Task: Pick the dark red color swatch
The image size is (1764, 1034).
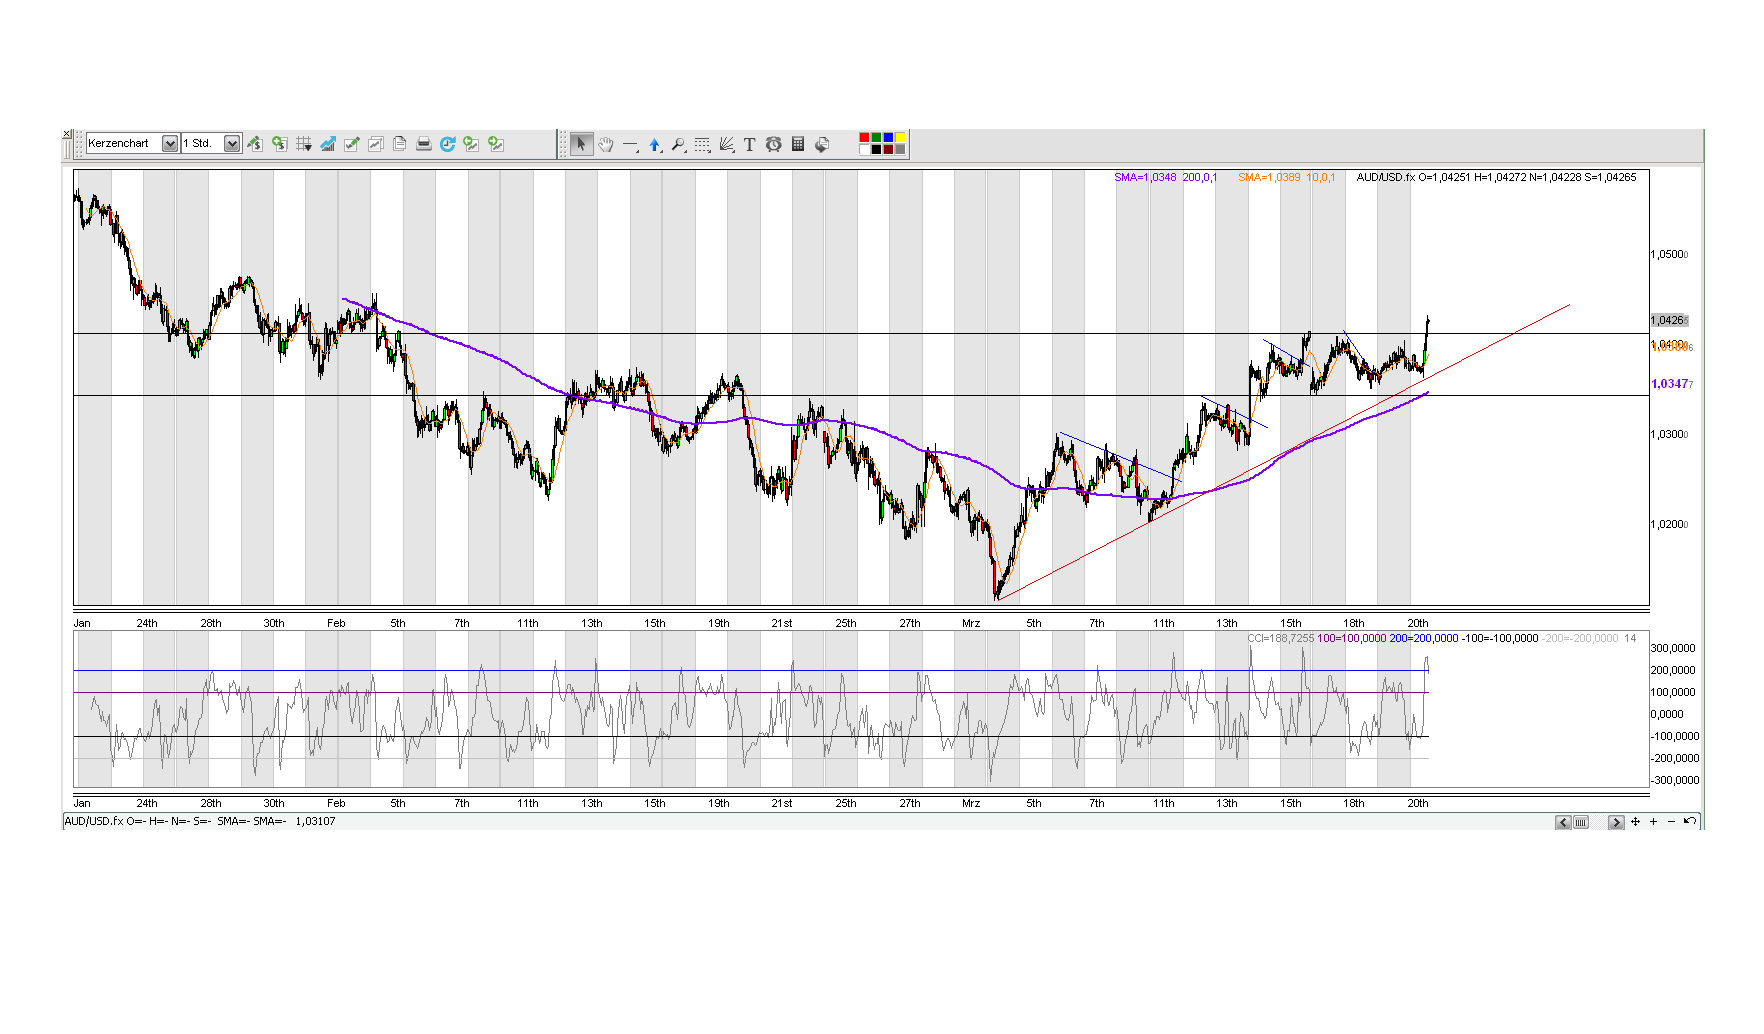Action: tap(888, 150)
